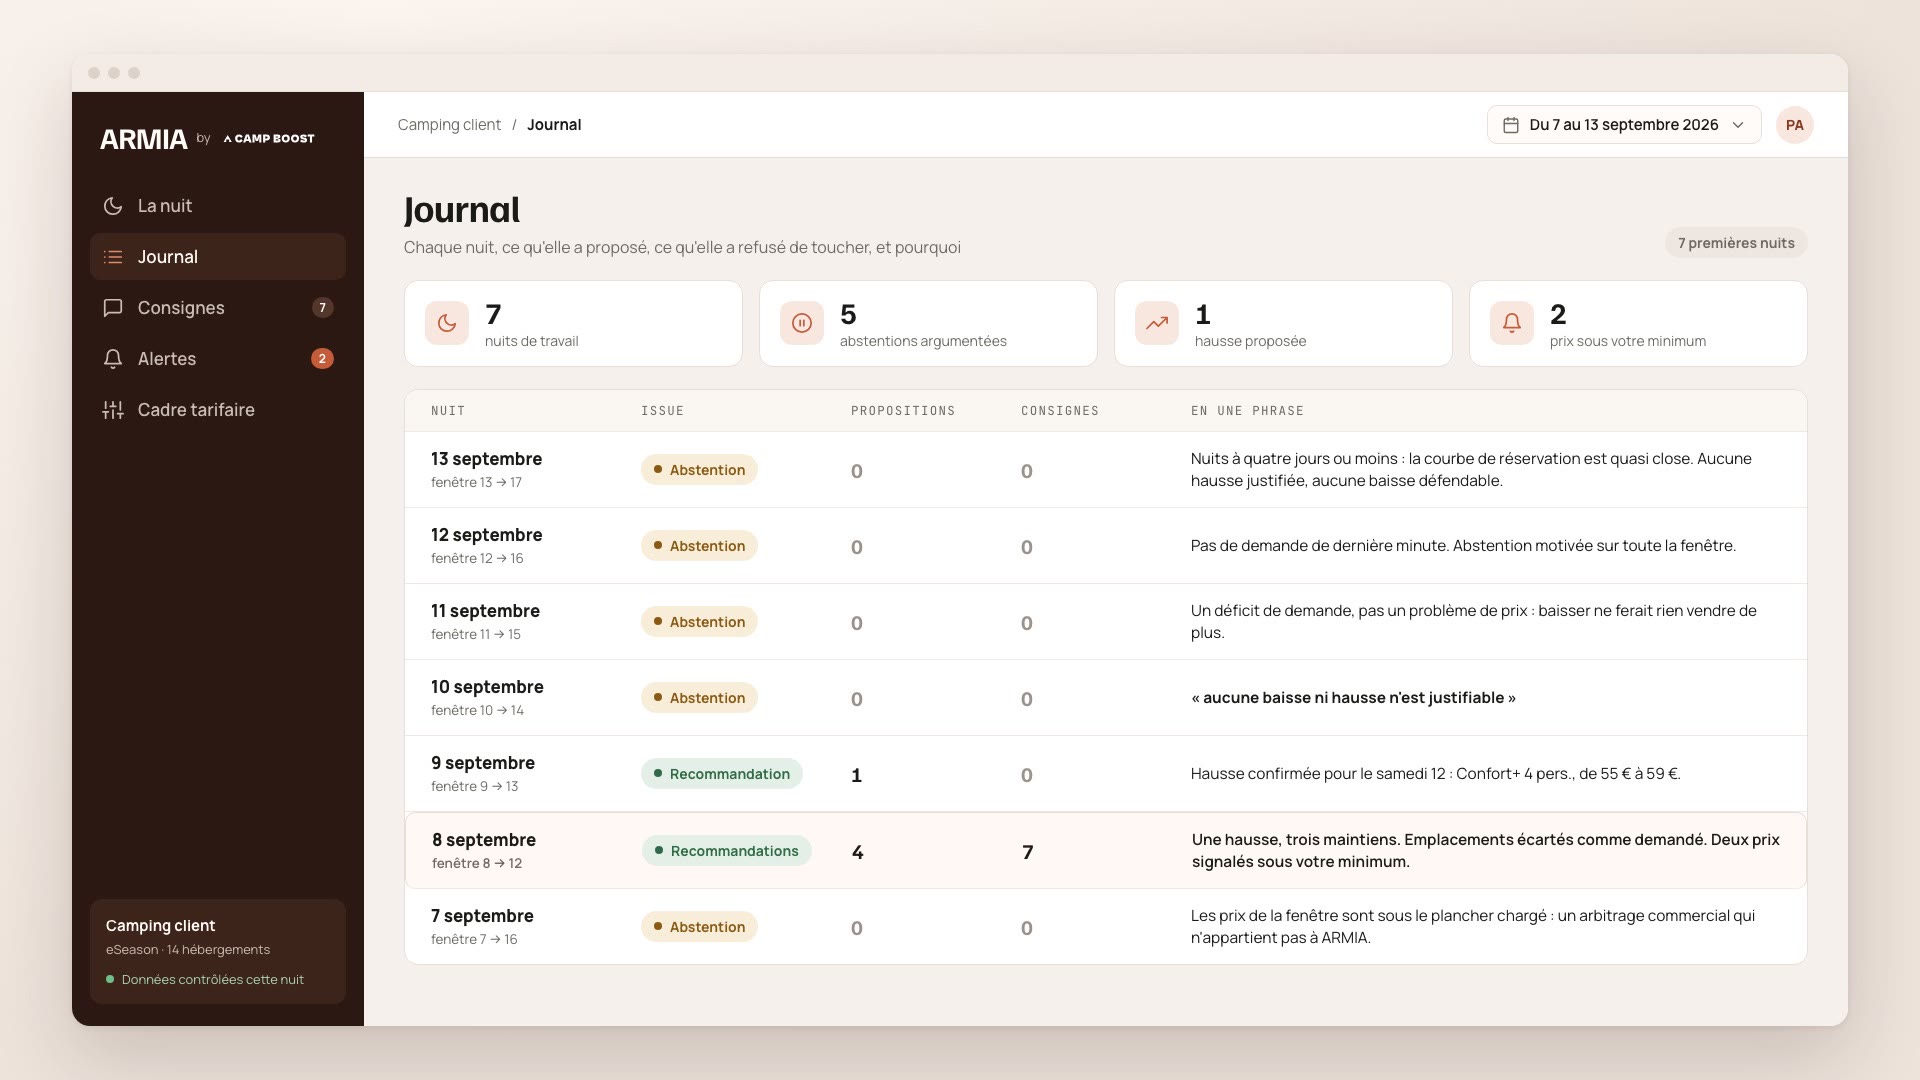Viewport: 1920px width, 1080px height.
Task: Click the Camping client breadcrumb
Action: tap(449, 125)
